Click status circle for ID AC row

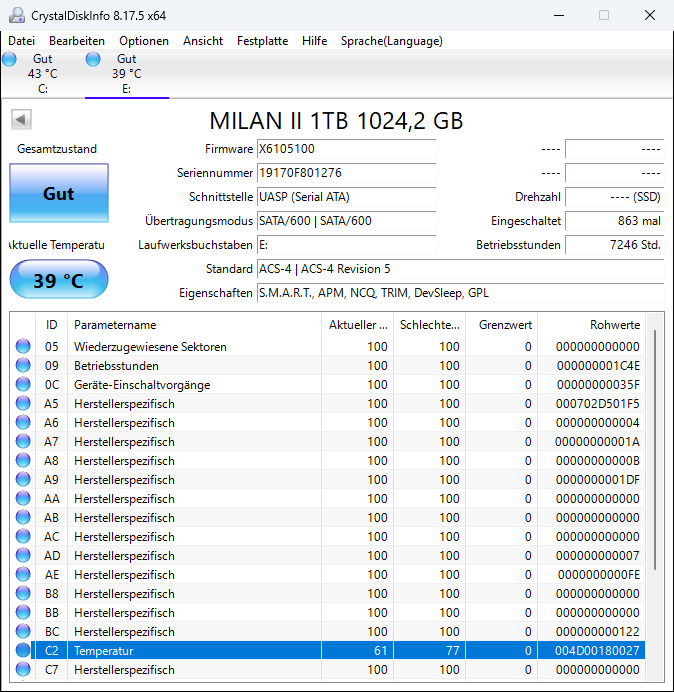click(23, 536)
